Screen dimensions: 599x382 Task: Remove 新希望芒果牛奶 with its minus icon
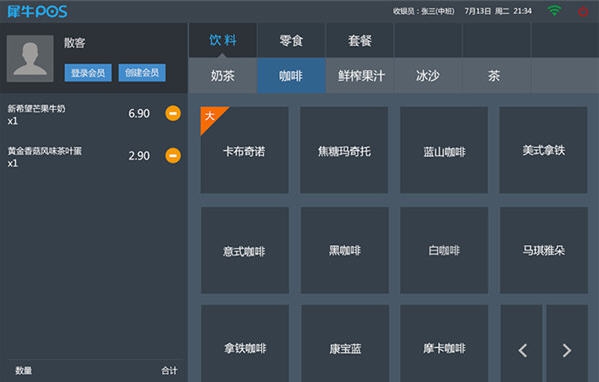[x=173, y=113]
